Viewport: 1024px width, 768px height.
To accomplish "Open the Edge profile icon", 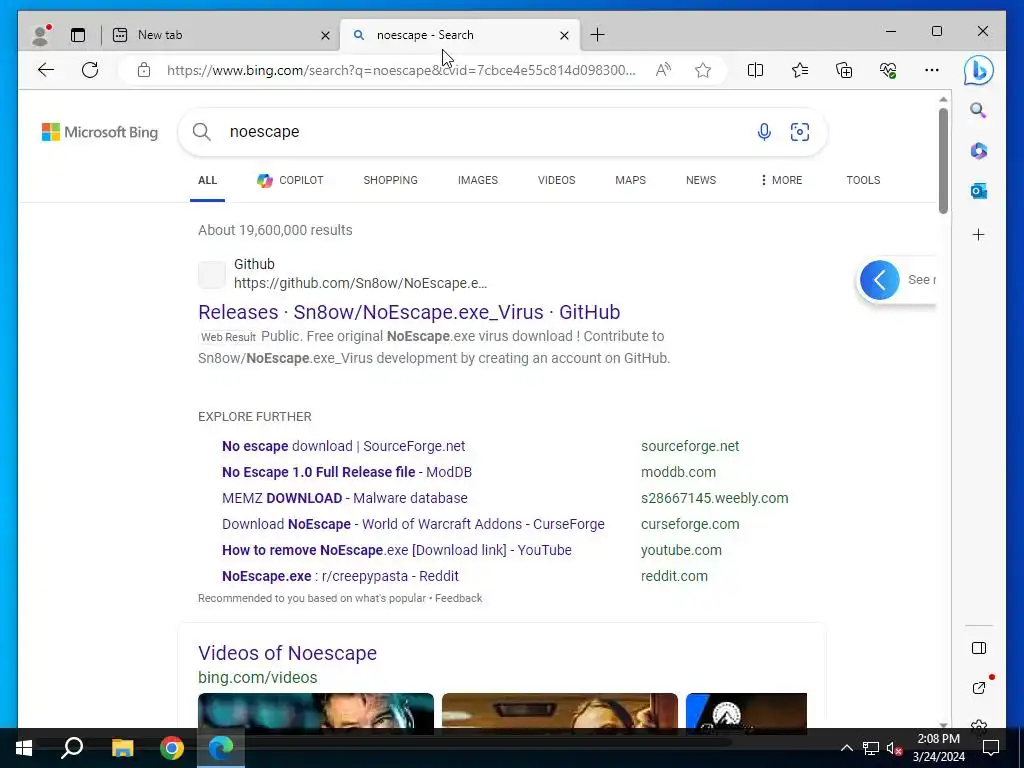I will click(40, 35).
